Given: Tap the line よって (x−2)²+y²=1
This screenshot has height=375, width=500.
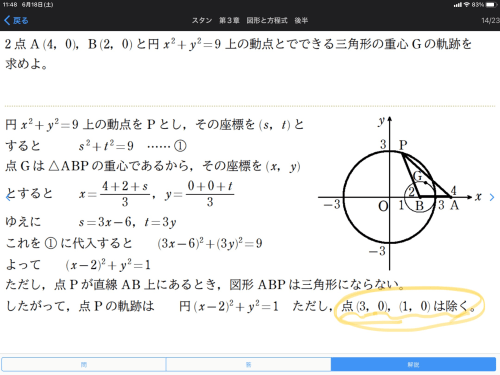Looking at the screenshot, I should point(78,265).
